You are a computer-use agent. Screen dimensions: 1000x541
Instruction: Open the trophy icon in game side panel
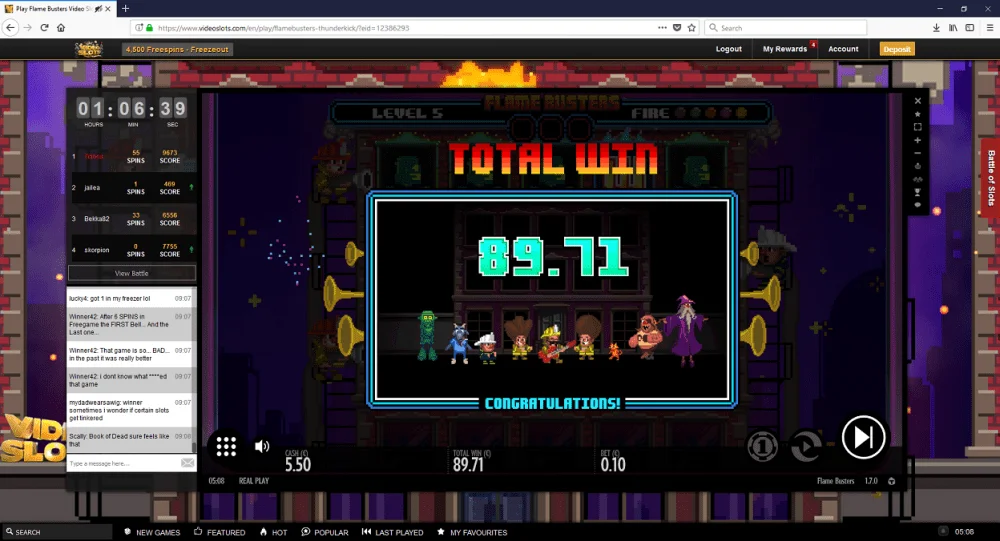(918, 192)
